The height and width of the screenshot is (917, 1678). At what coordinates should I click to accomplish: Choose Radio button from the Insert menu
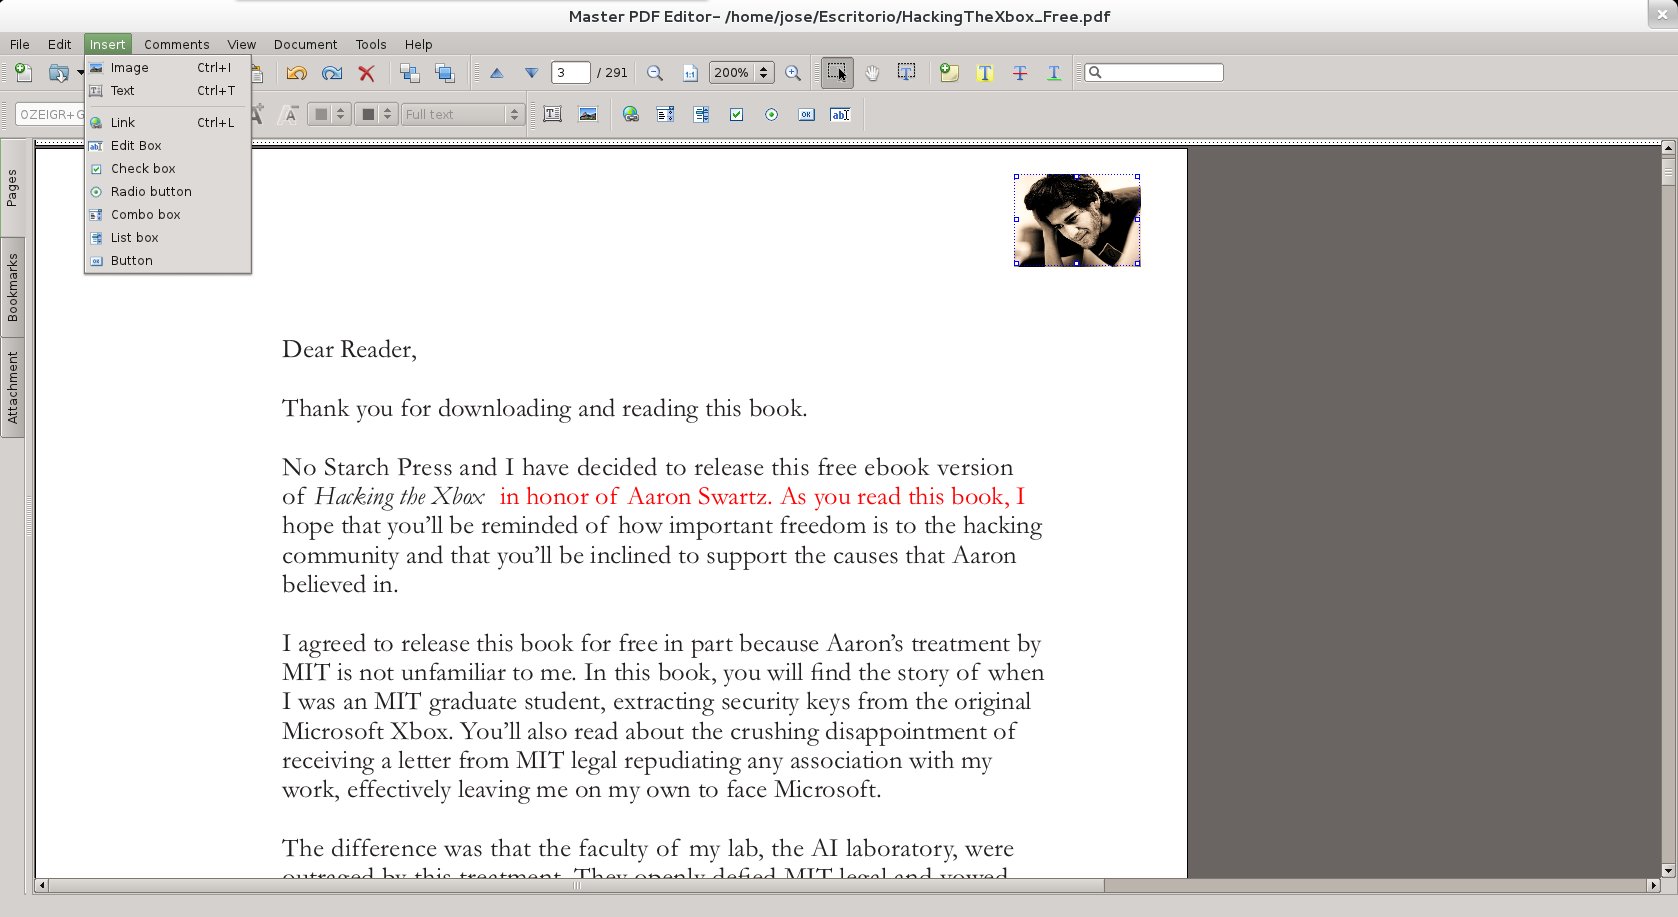167,192
